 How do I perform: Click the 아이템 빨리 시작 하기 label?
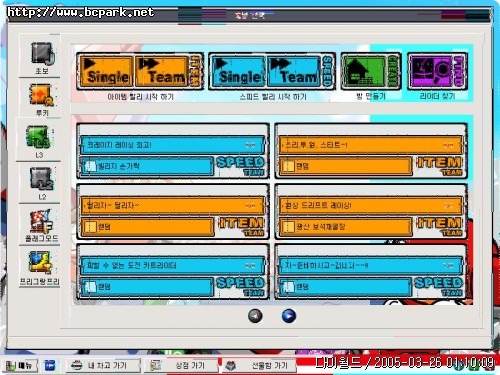140,97
